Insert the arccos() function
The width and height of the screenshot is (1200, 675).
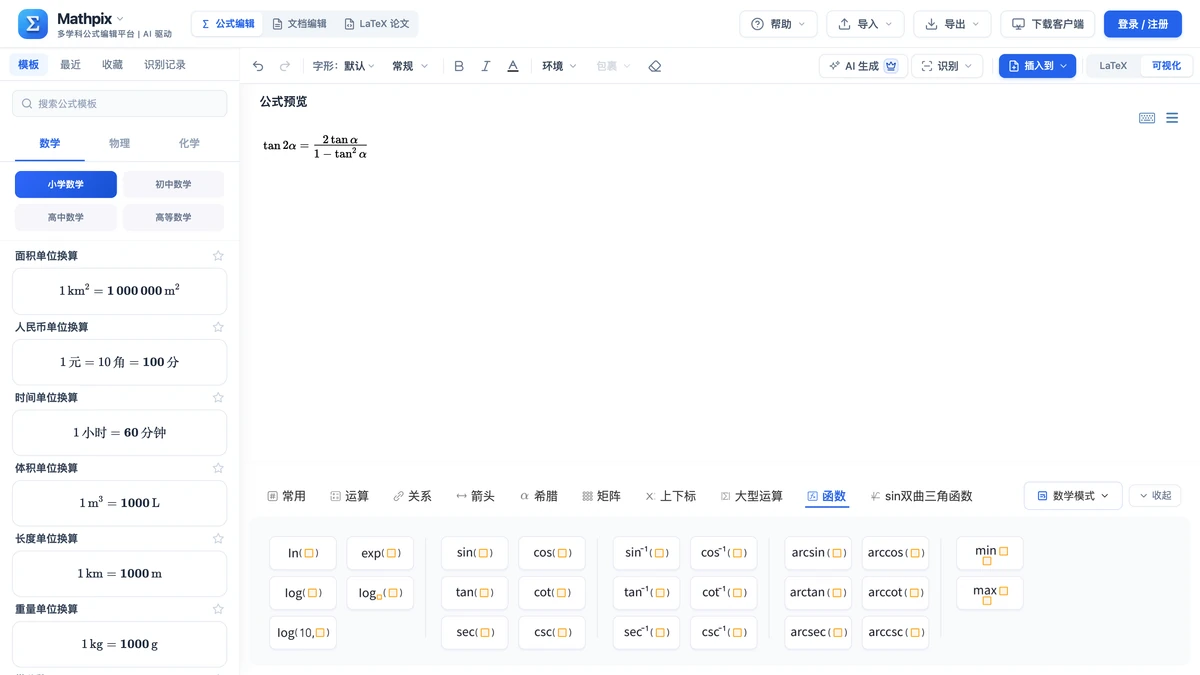click(x=895, y=553)
